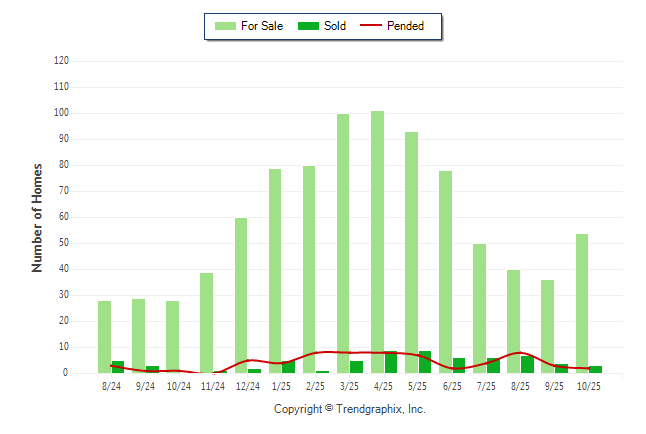Screen dimensions: 646x434
Task: Click the For Sale legend color swatch
Action: 225,26
